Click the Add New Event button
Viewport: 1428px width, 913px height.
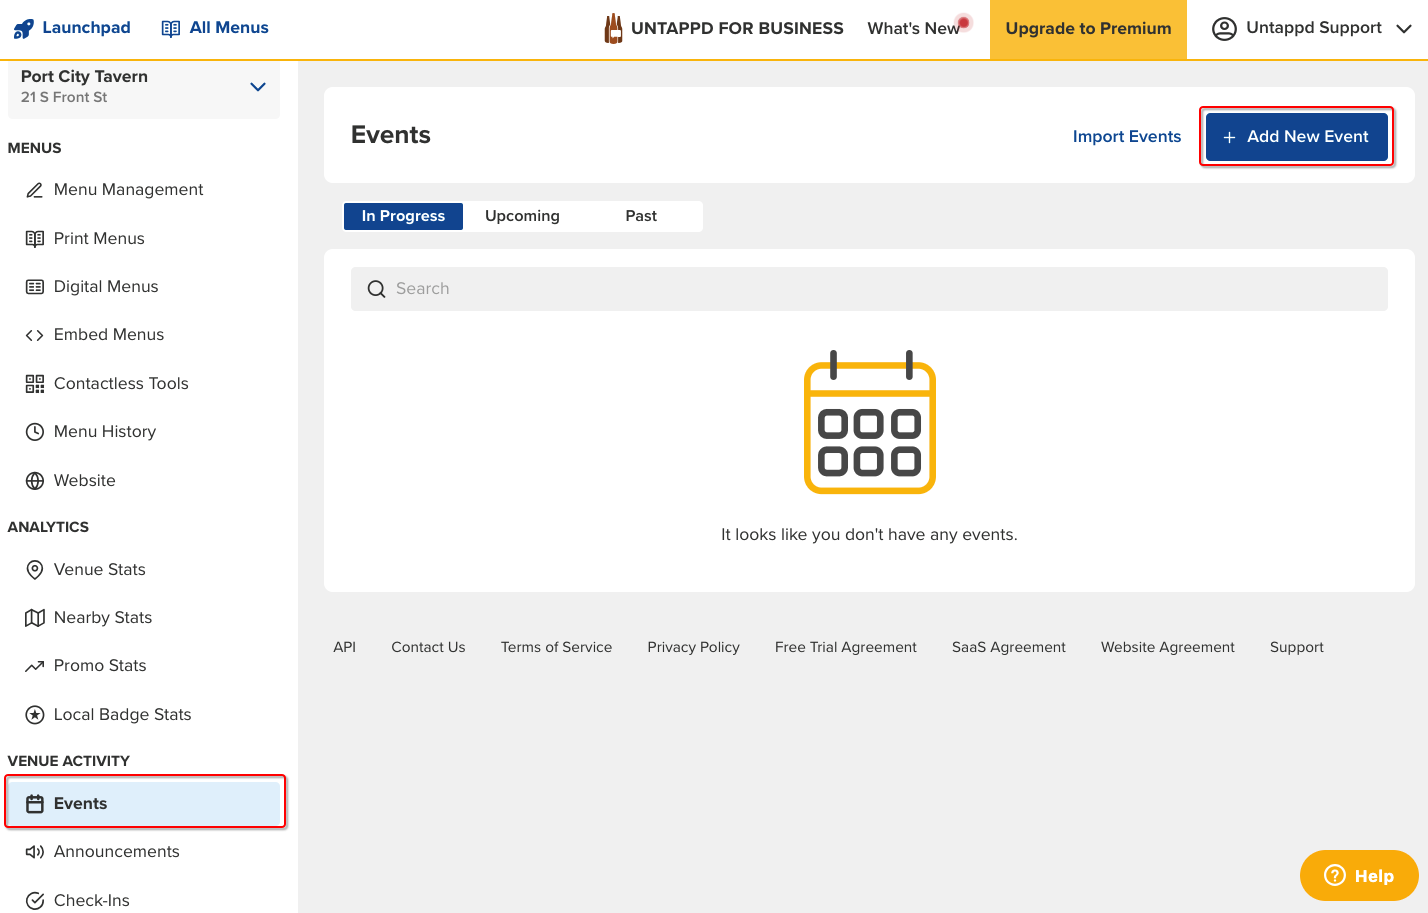point(1296,137)
